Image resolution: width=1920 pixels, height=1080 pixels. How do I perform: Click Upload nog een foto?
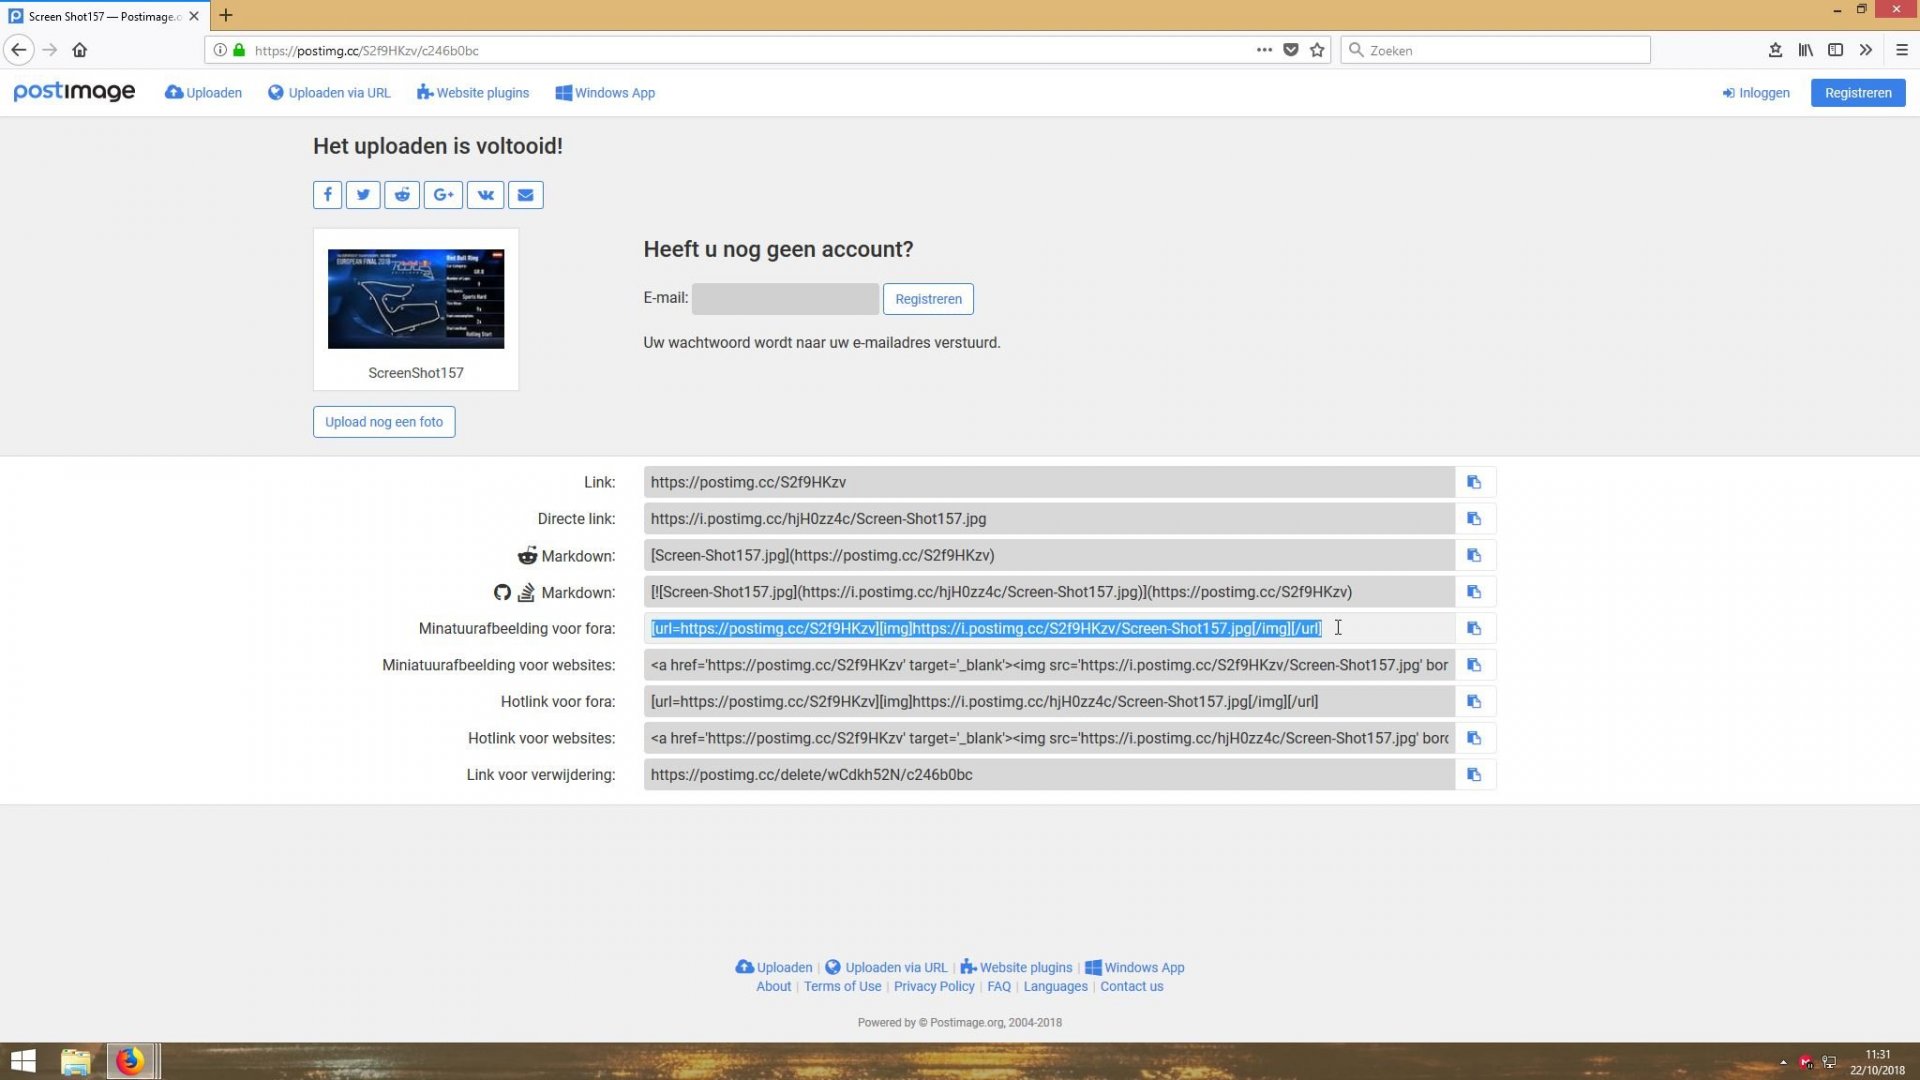coord(383,421)
